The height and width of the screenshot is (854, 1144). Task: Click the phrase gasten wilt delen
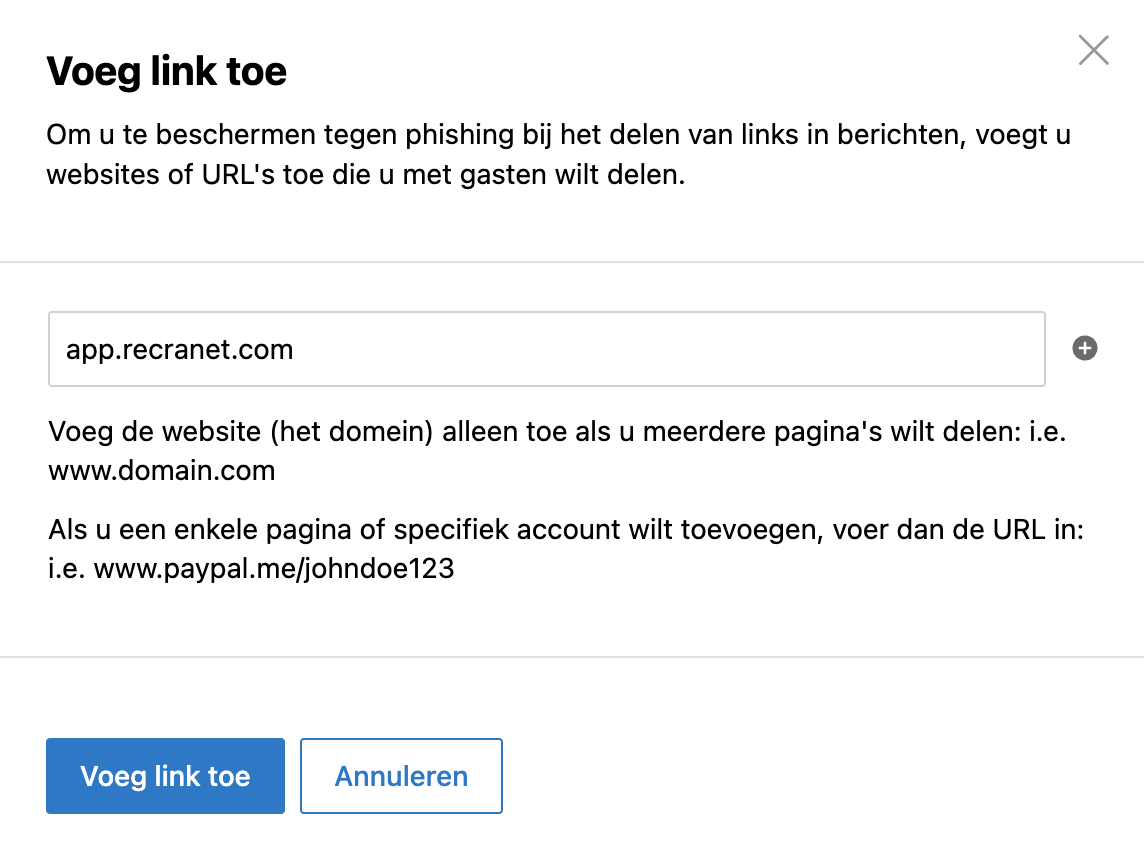tap(573, 175)
